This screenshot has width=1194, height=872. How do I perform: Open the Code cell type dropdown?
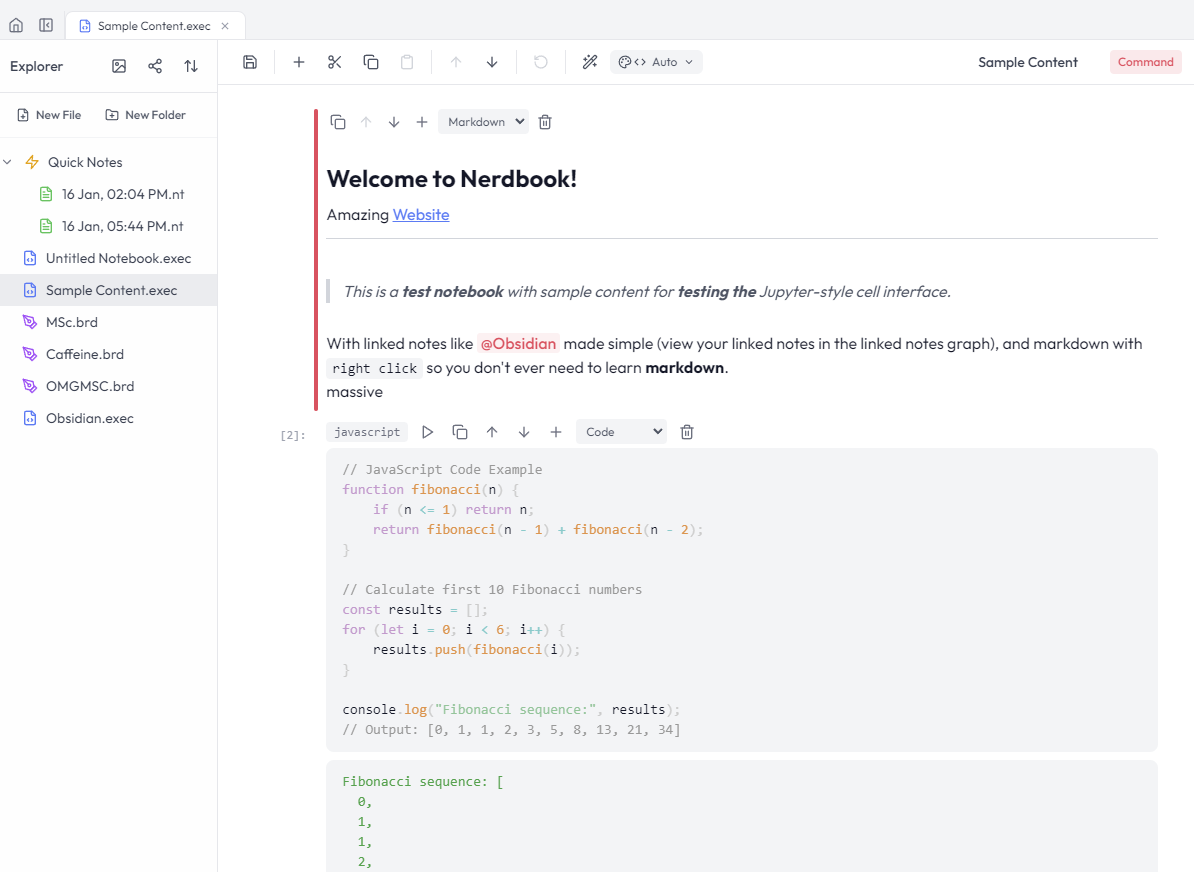click(621, 432)
